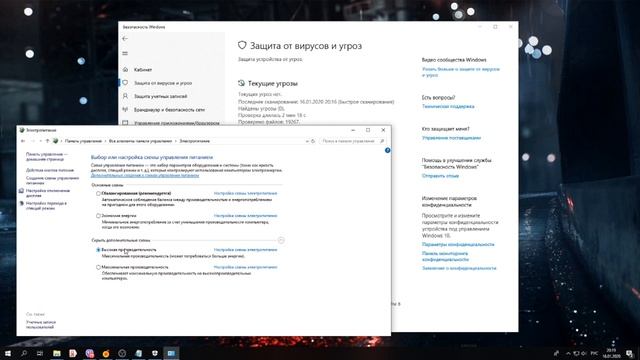Open Техническая поддержка link
The width and height of the screenshot is (640, 360).
pos(448,107)
